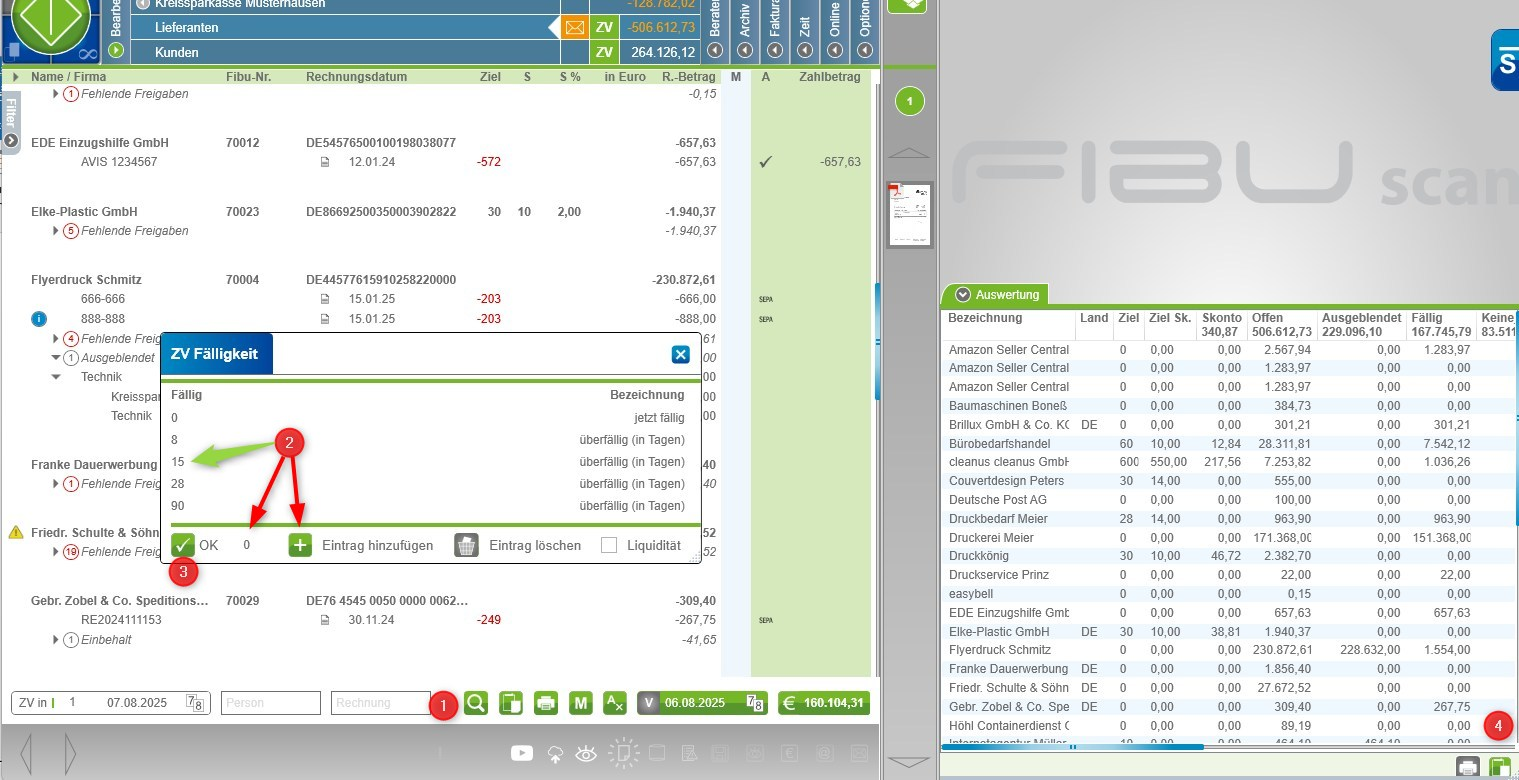The height and width of the screenshot is (780, 1519).
Task: Click the Person input field
Action: point(271,703)
